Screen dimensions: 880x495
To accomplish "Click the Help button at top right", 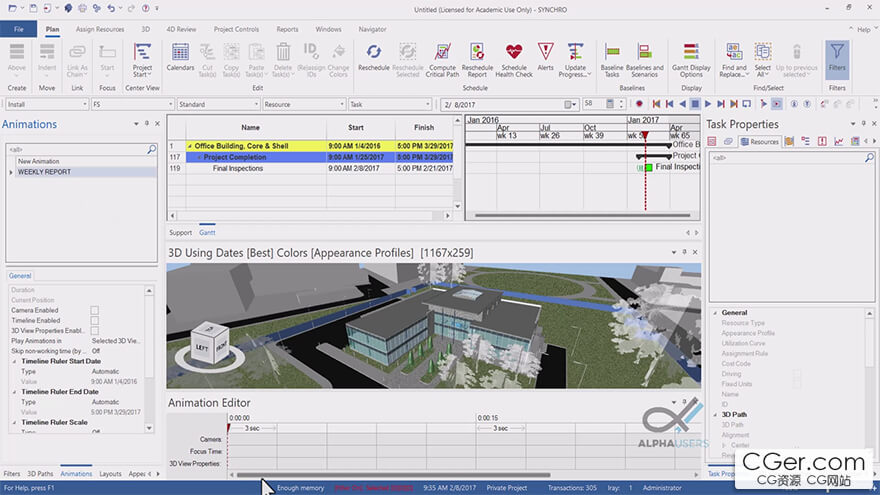I will (864, 29).
